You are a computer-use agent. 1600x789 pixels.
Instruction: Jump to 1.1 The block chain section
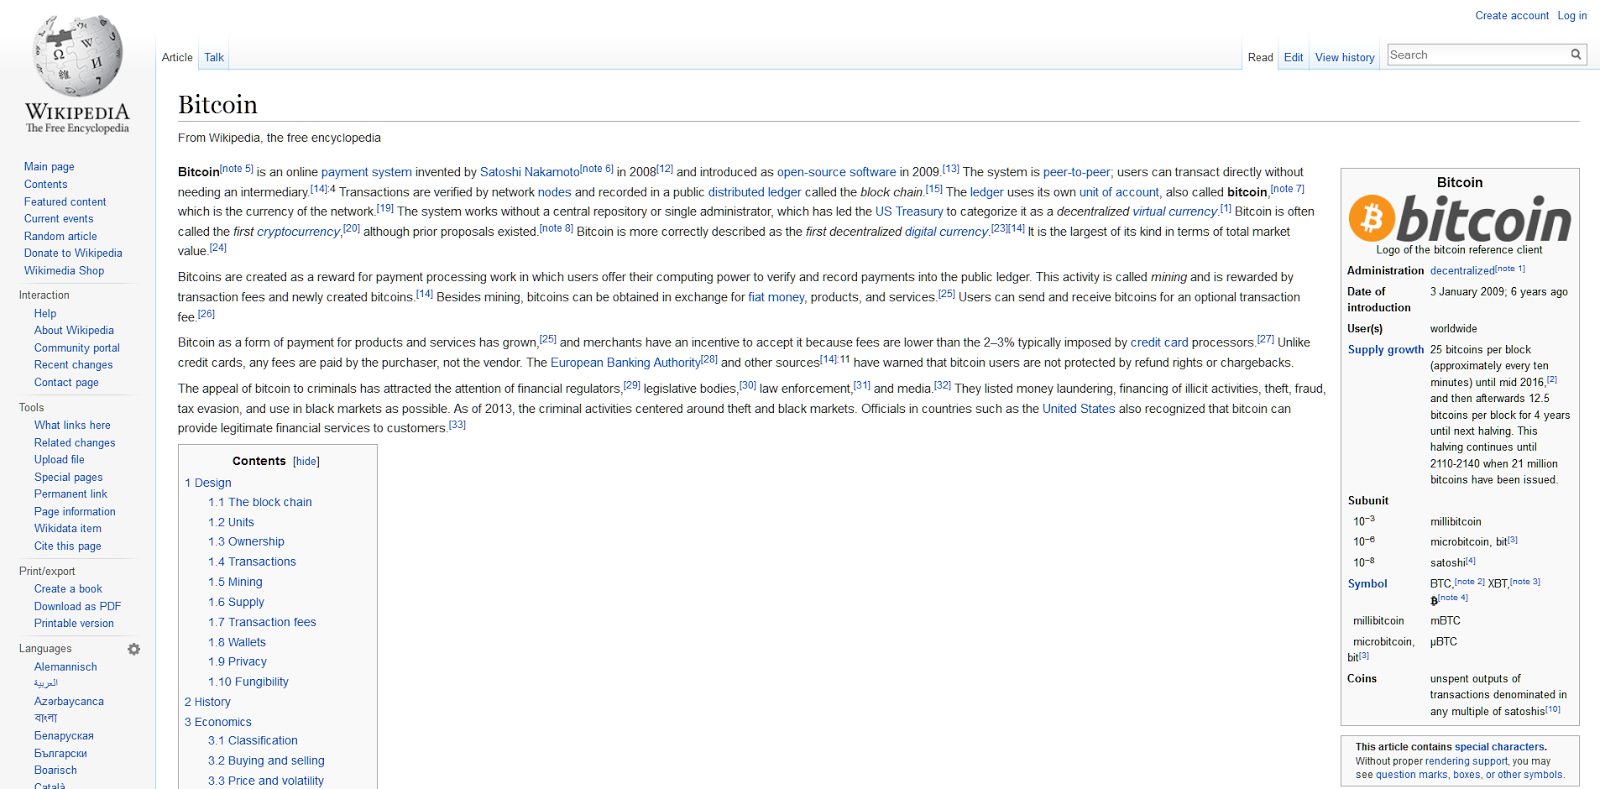click(x=260, y=503)
